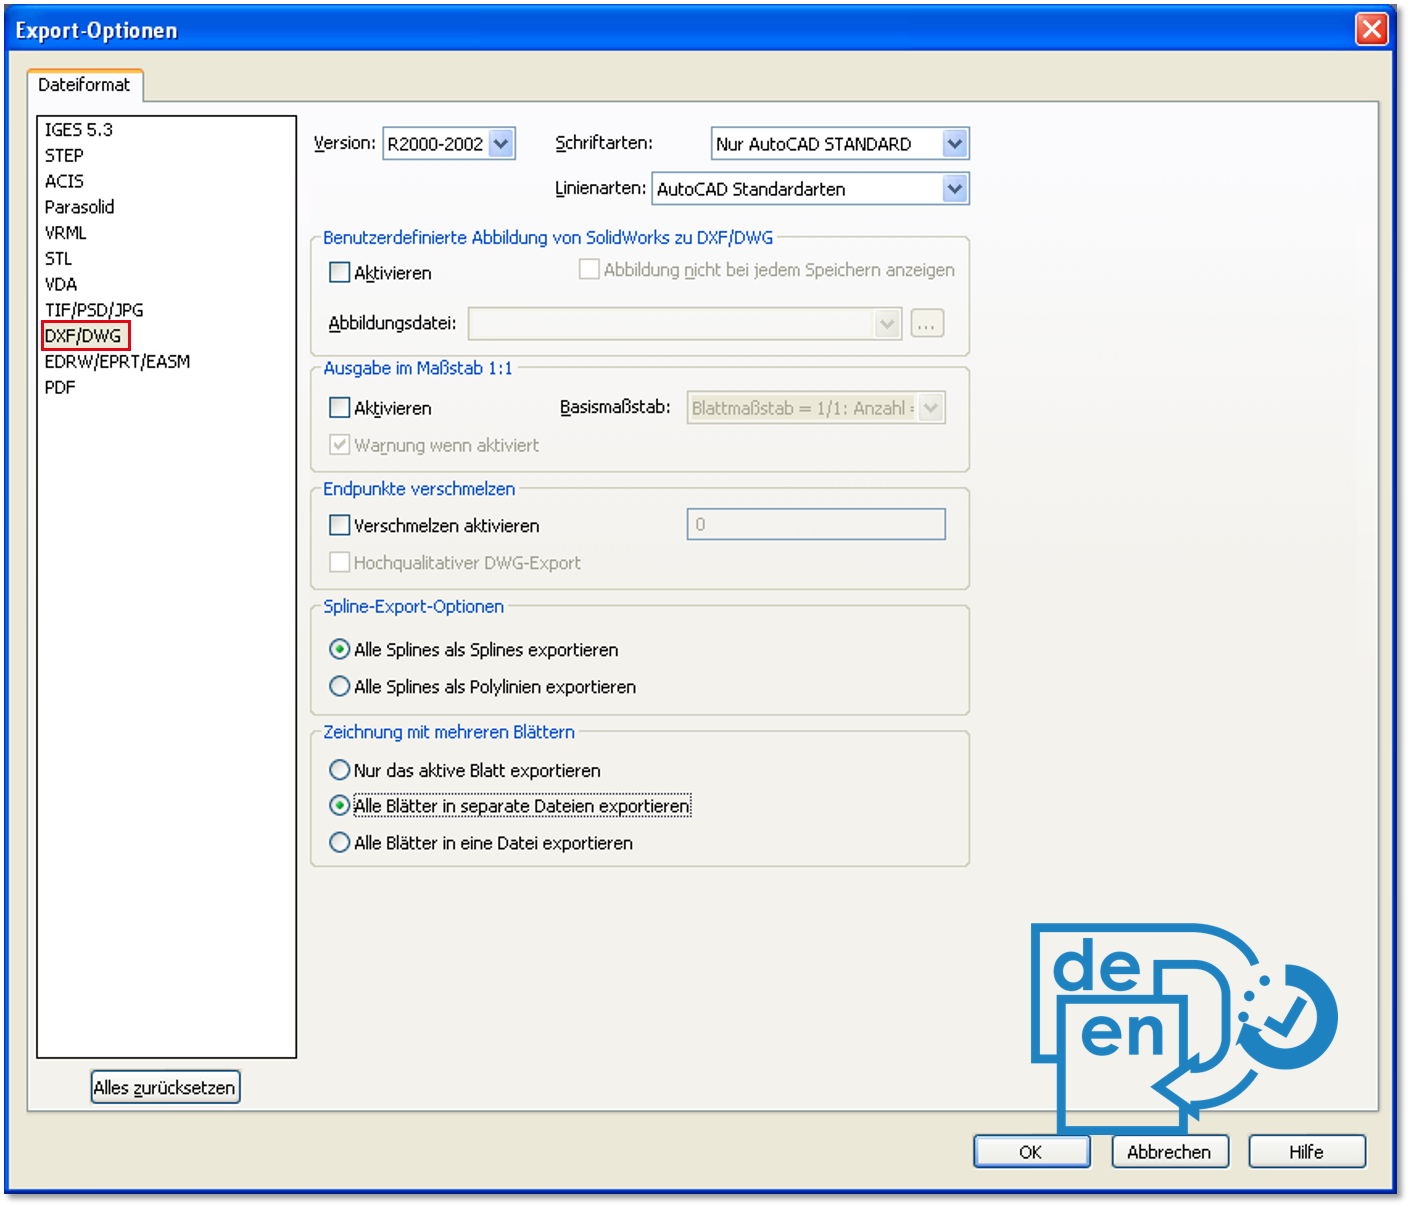The height and width of the screenshot is (1207, 1410).
Task: Confirm the dialog with OK
Action: point(1031,1152)
